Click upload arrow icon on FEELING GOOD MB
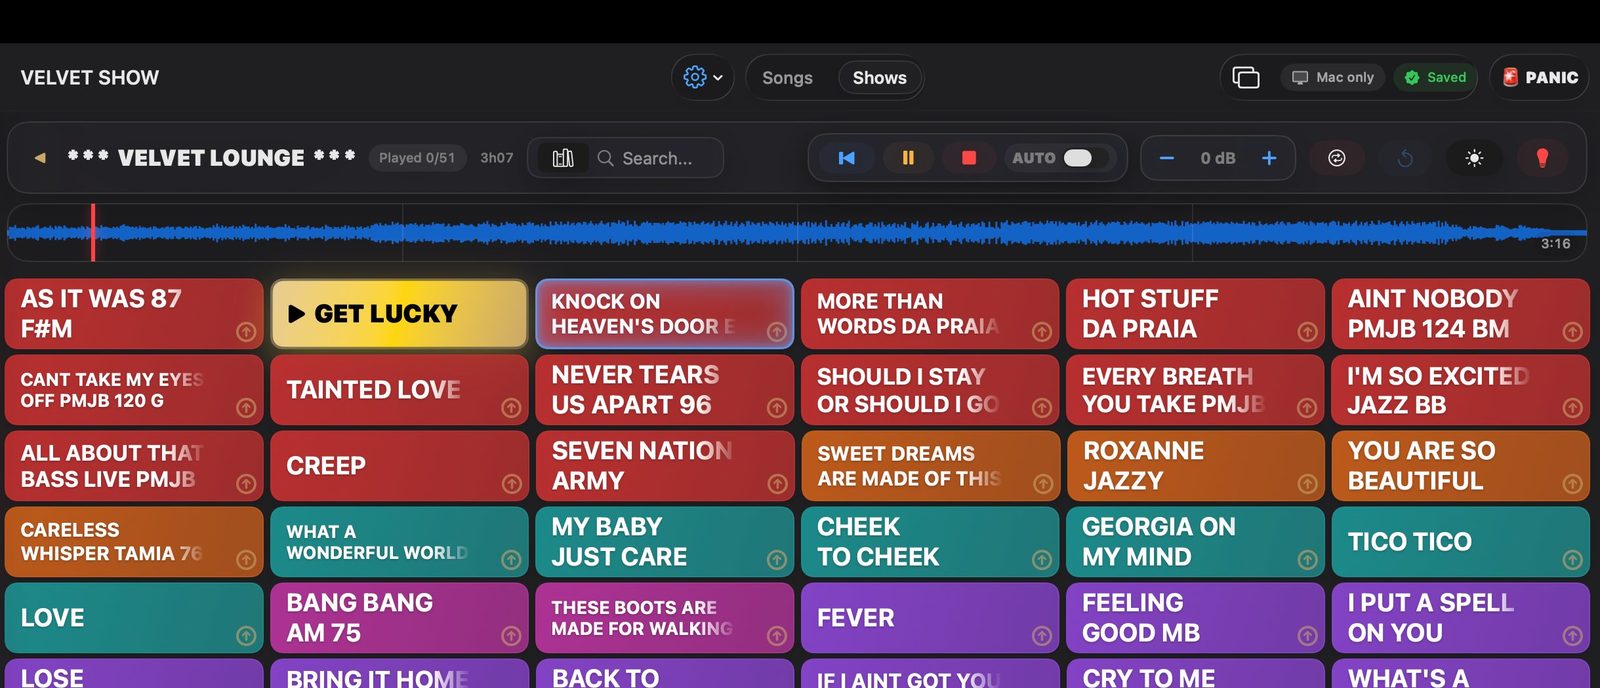Image resolution: width=1600 pixels, height=688 pixels. [x=1307, y=636]
